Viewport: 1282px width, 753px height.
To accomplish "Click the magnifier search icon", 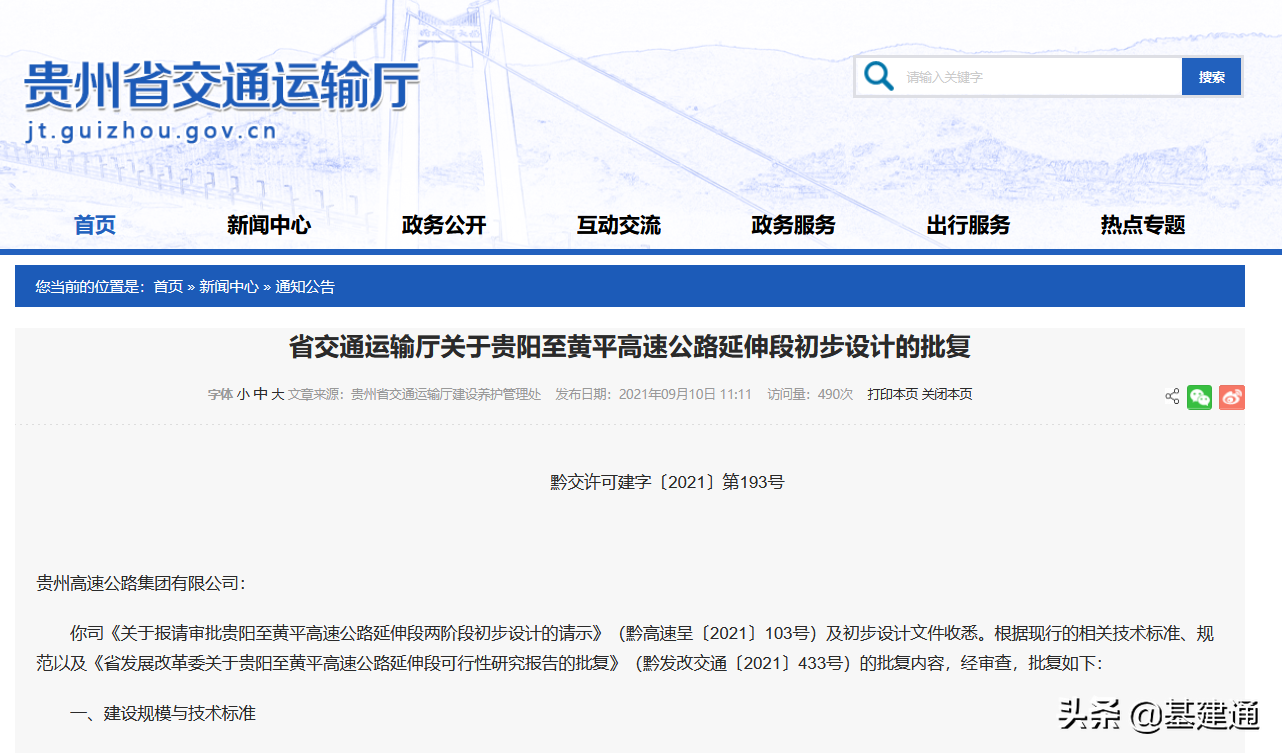I will tap(879, 76).
